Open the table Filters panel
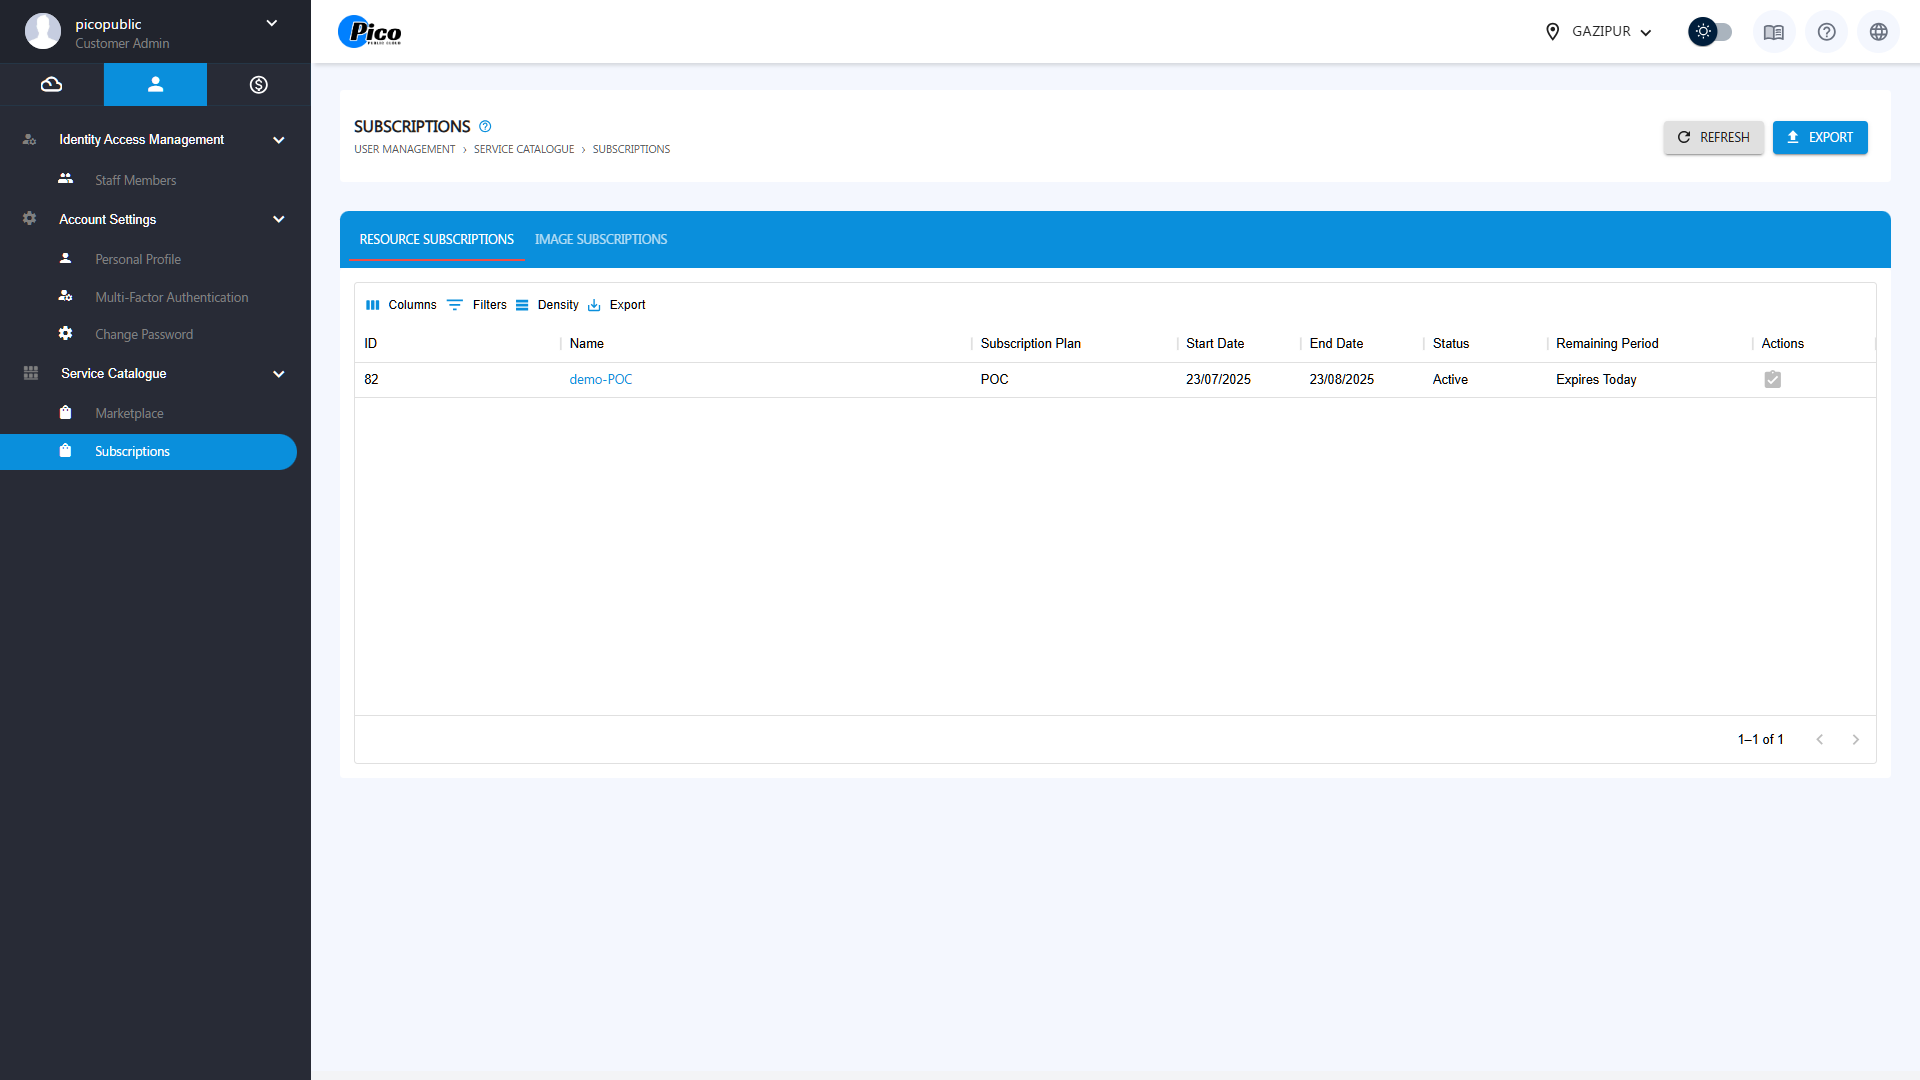Image resolution: width=1920 pixels, height=1080 pixels. pyautogui.click(x=477, y=305)
